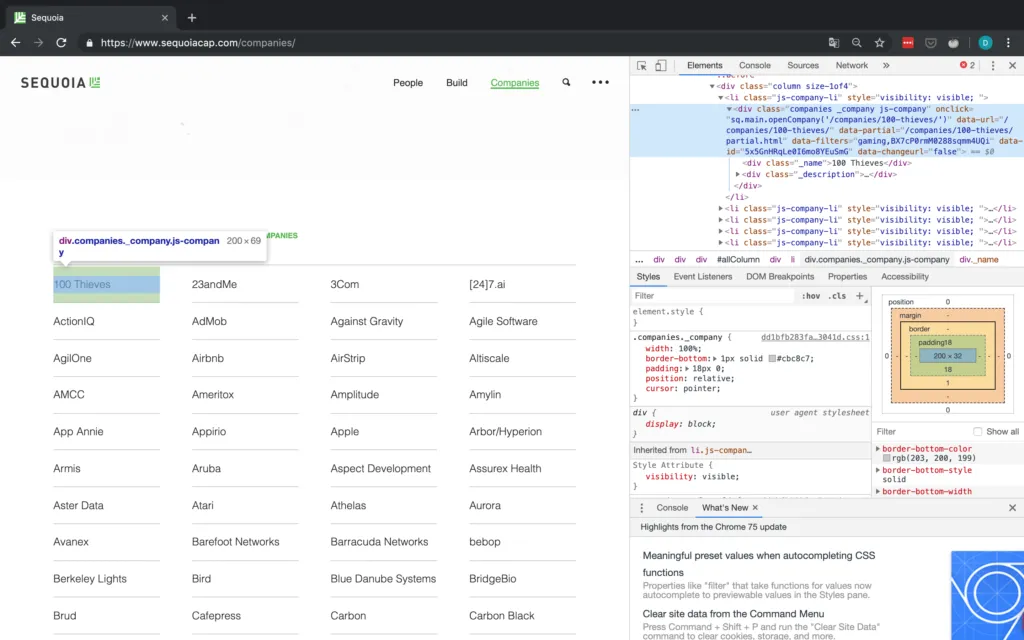Open stylesheet link dd1bfb283fa css
Screen dimensions: 1024x640
pos(815,338)
